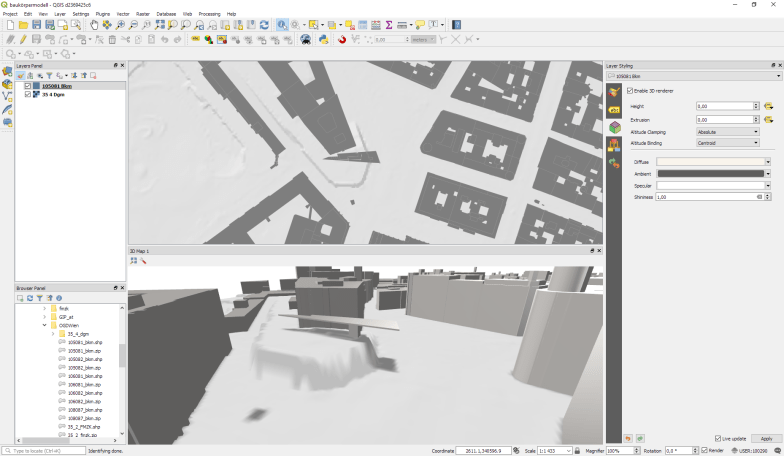The image size is (784, 456).
Task: Click the Save Project icon
Action: click(x=37, y=24)
